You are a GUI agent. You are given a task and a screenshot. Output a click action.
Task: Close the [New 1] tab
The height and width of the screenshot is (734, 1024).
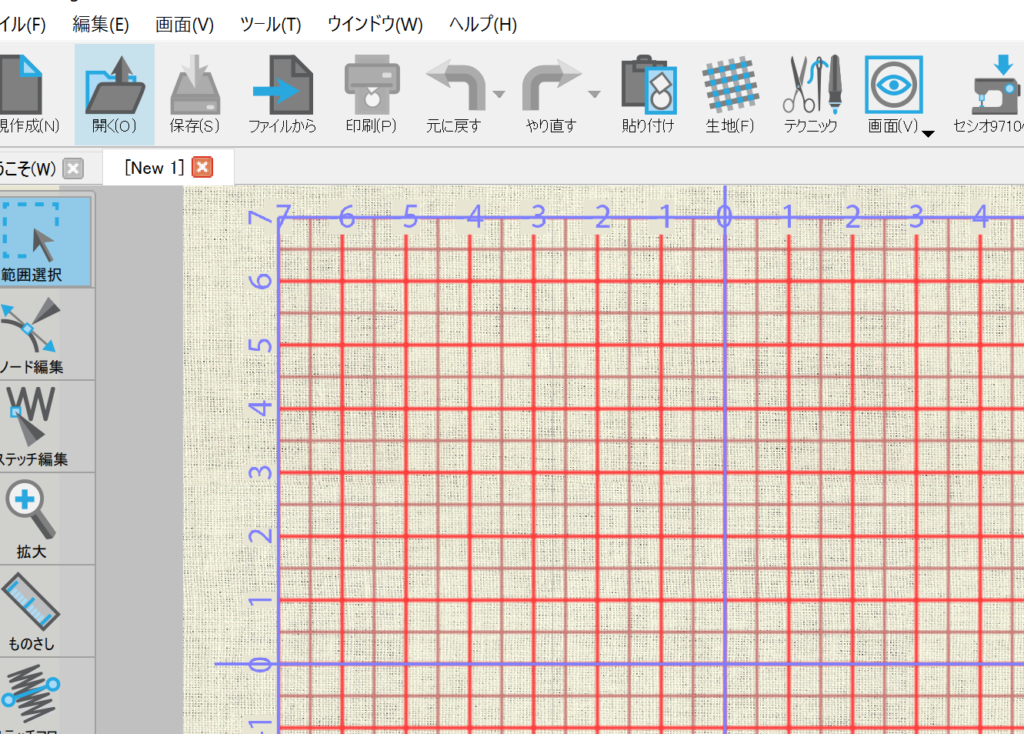pyautogui.click(x=202, y=168)
